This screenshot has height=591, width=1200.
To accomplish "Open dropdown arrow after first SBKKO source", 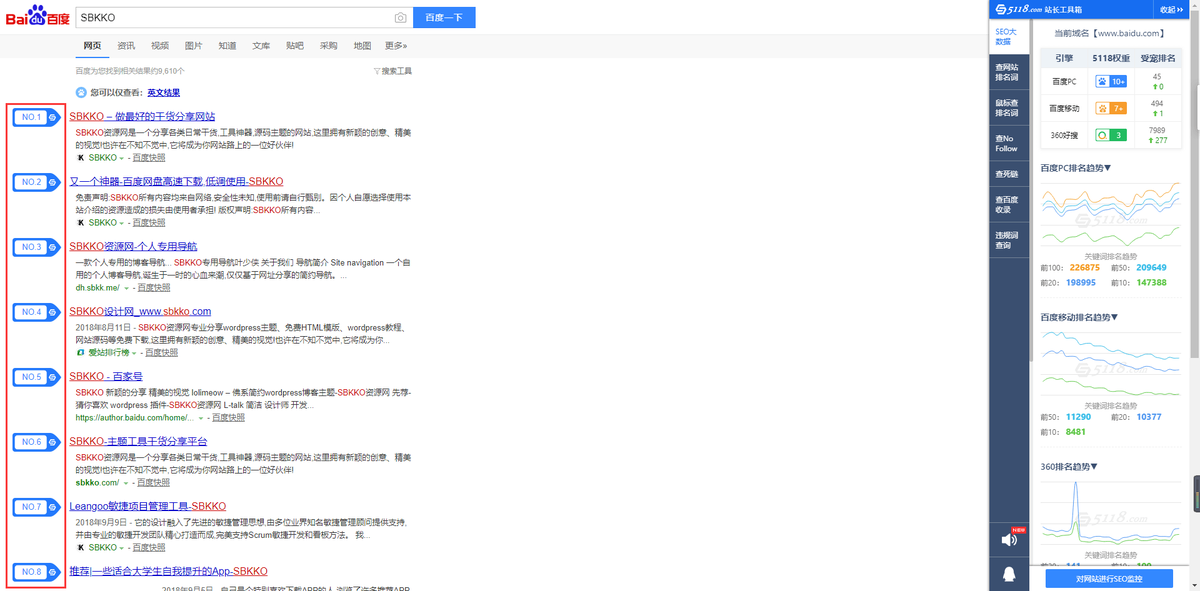I will click(122, 158).
